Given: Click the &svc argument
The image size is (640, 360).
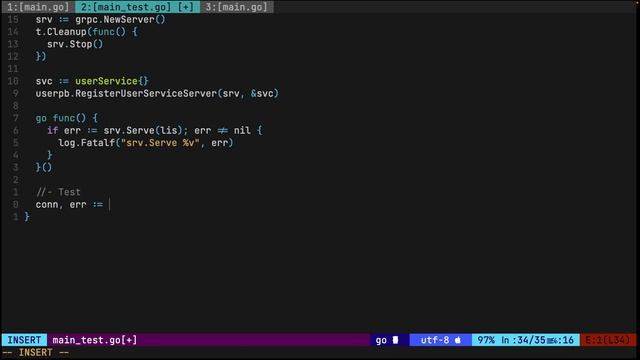Looking at the screenshot, I should [x=262, y=93].
